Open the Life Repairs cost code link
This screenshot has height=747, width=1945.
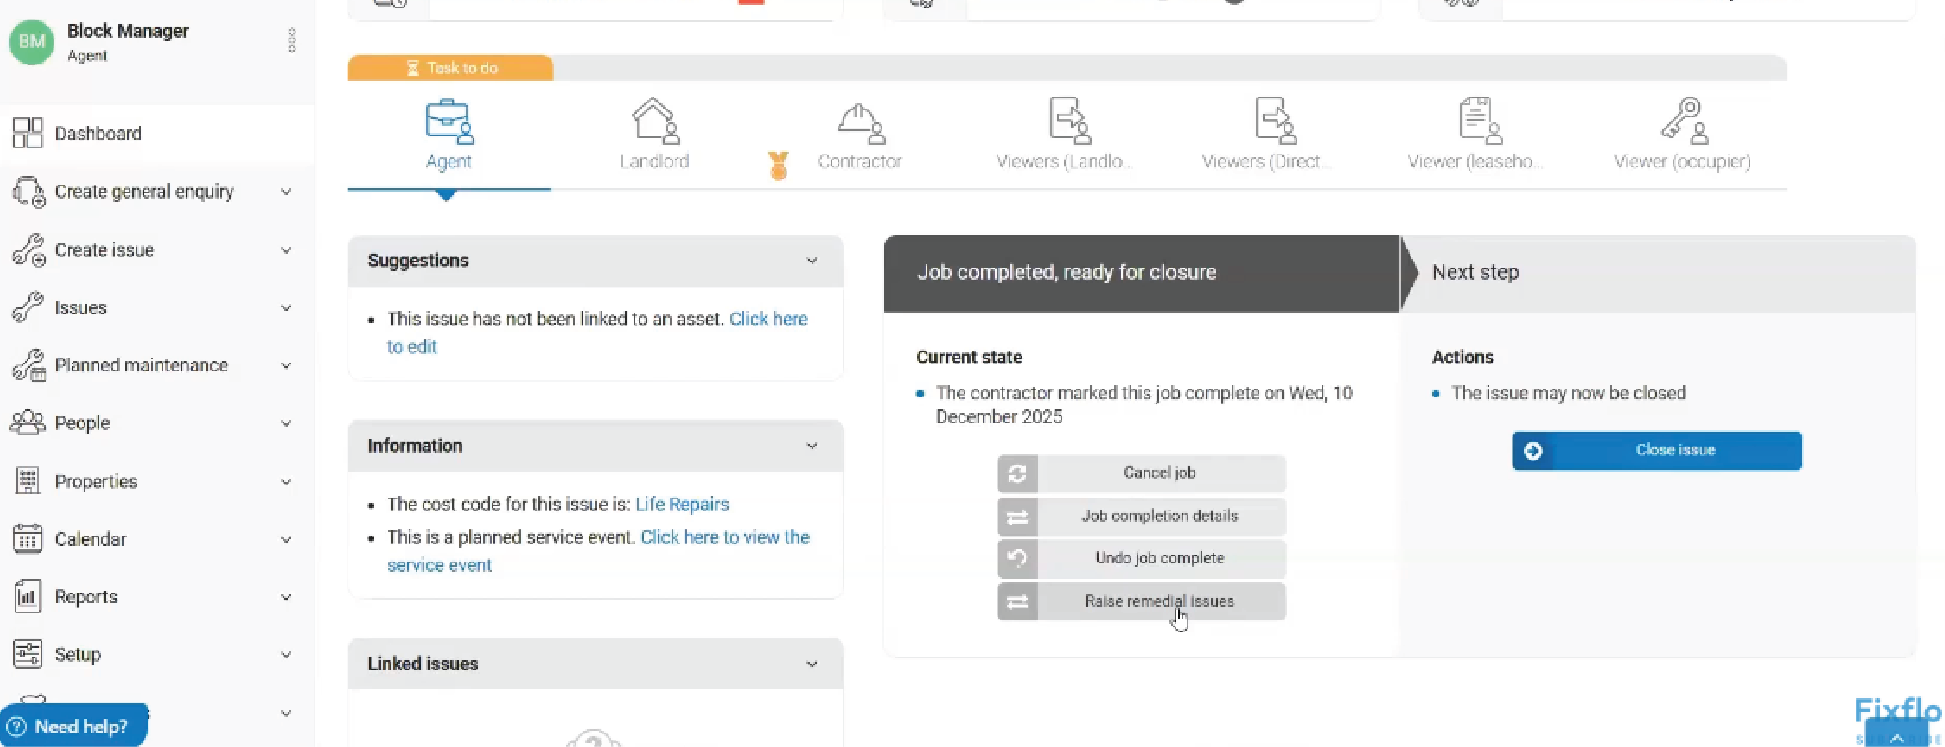pyautogui.click(x=682, y=504)
